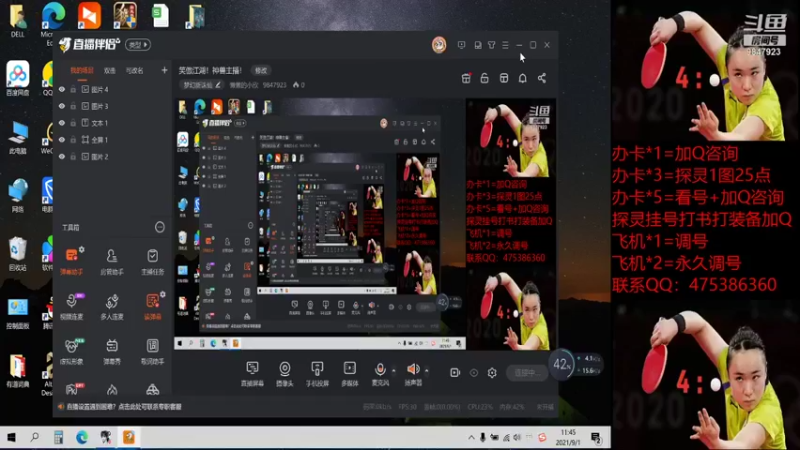Open Edge browser from taskbar
The image size is (800, 450).
tap(82, 437)
